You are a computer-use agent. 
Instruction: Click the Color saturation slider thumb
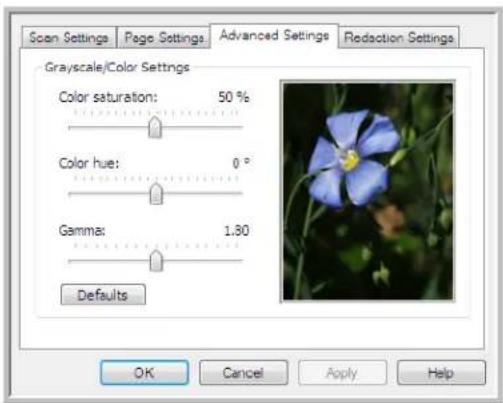tap(155, 127)
